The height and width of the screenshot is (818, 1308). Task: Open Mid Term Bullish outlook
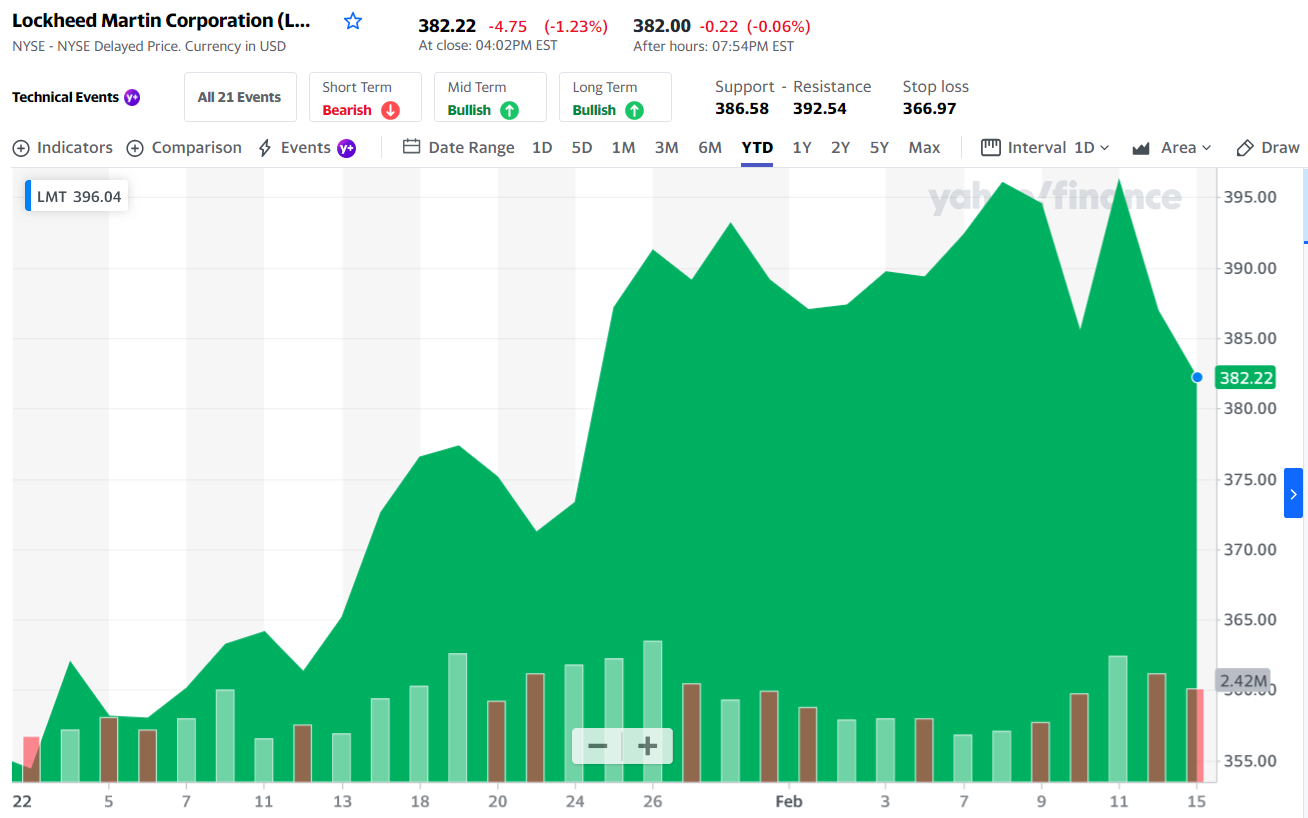click(490, 97)
